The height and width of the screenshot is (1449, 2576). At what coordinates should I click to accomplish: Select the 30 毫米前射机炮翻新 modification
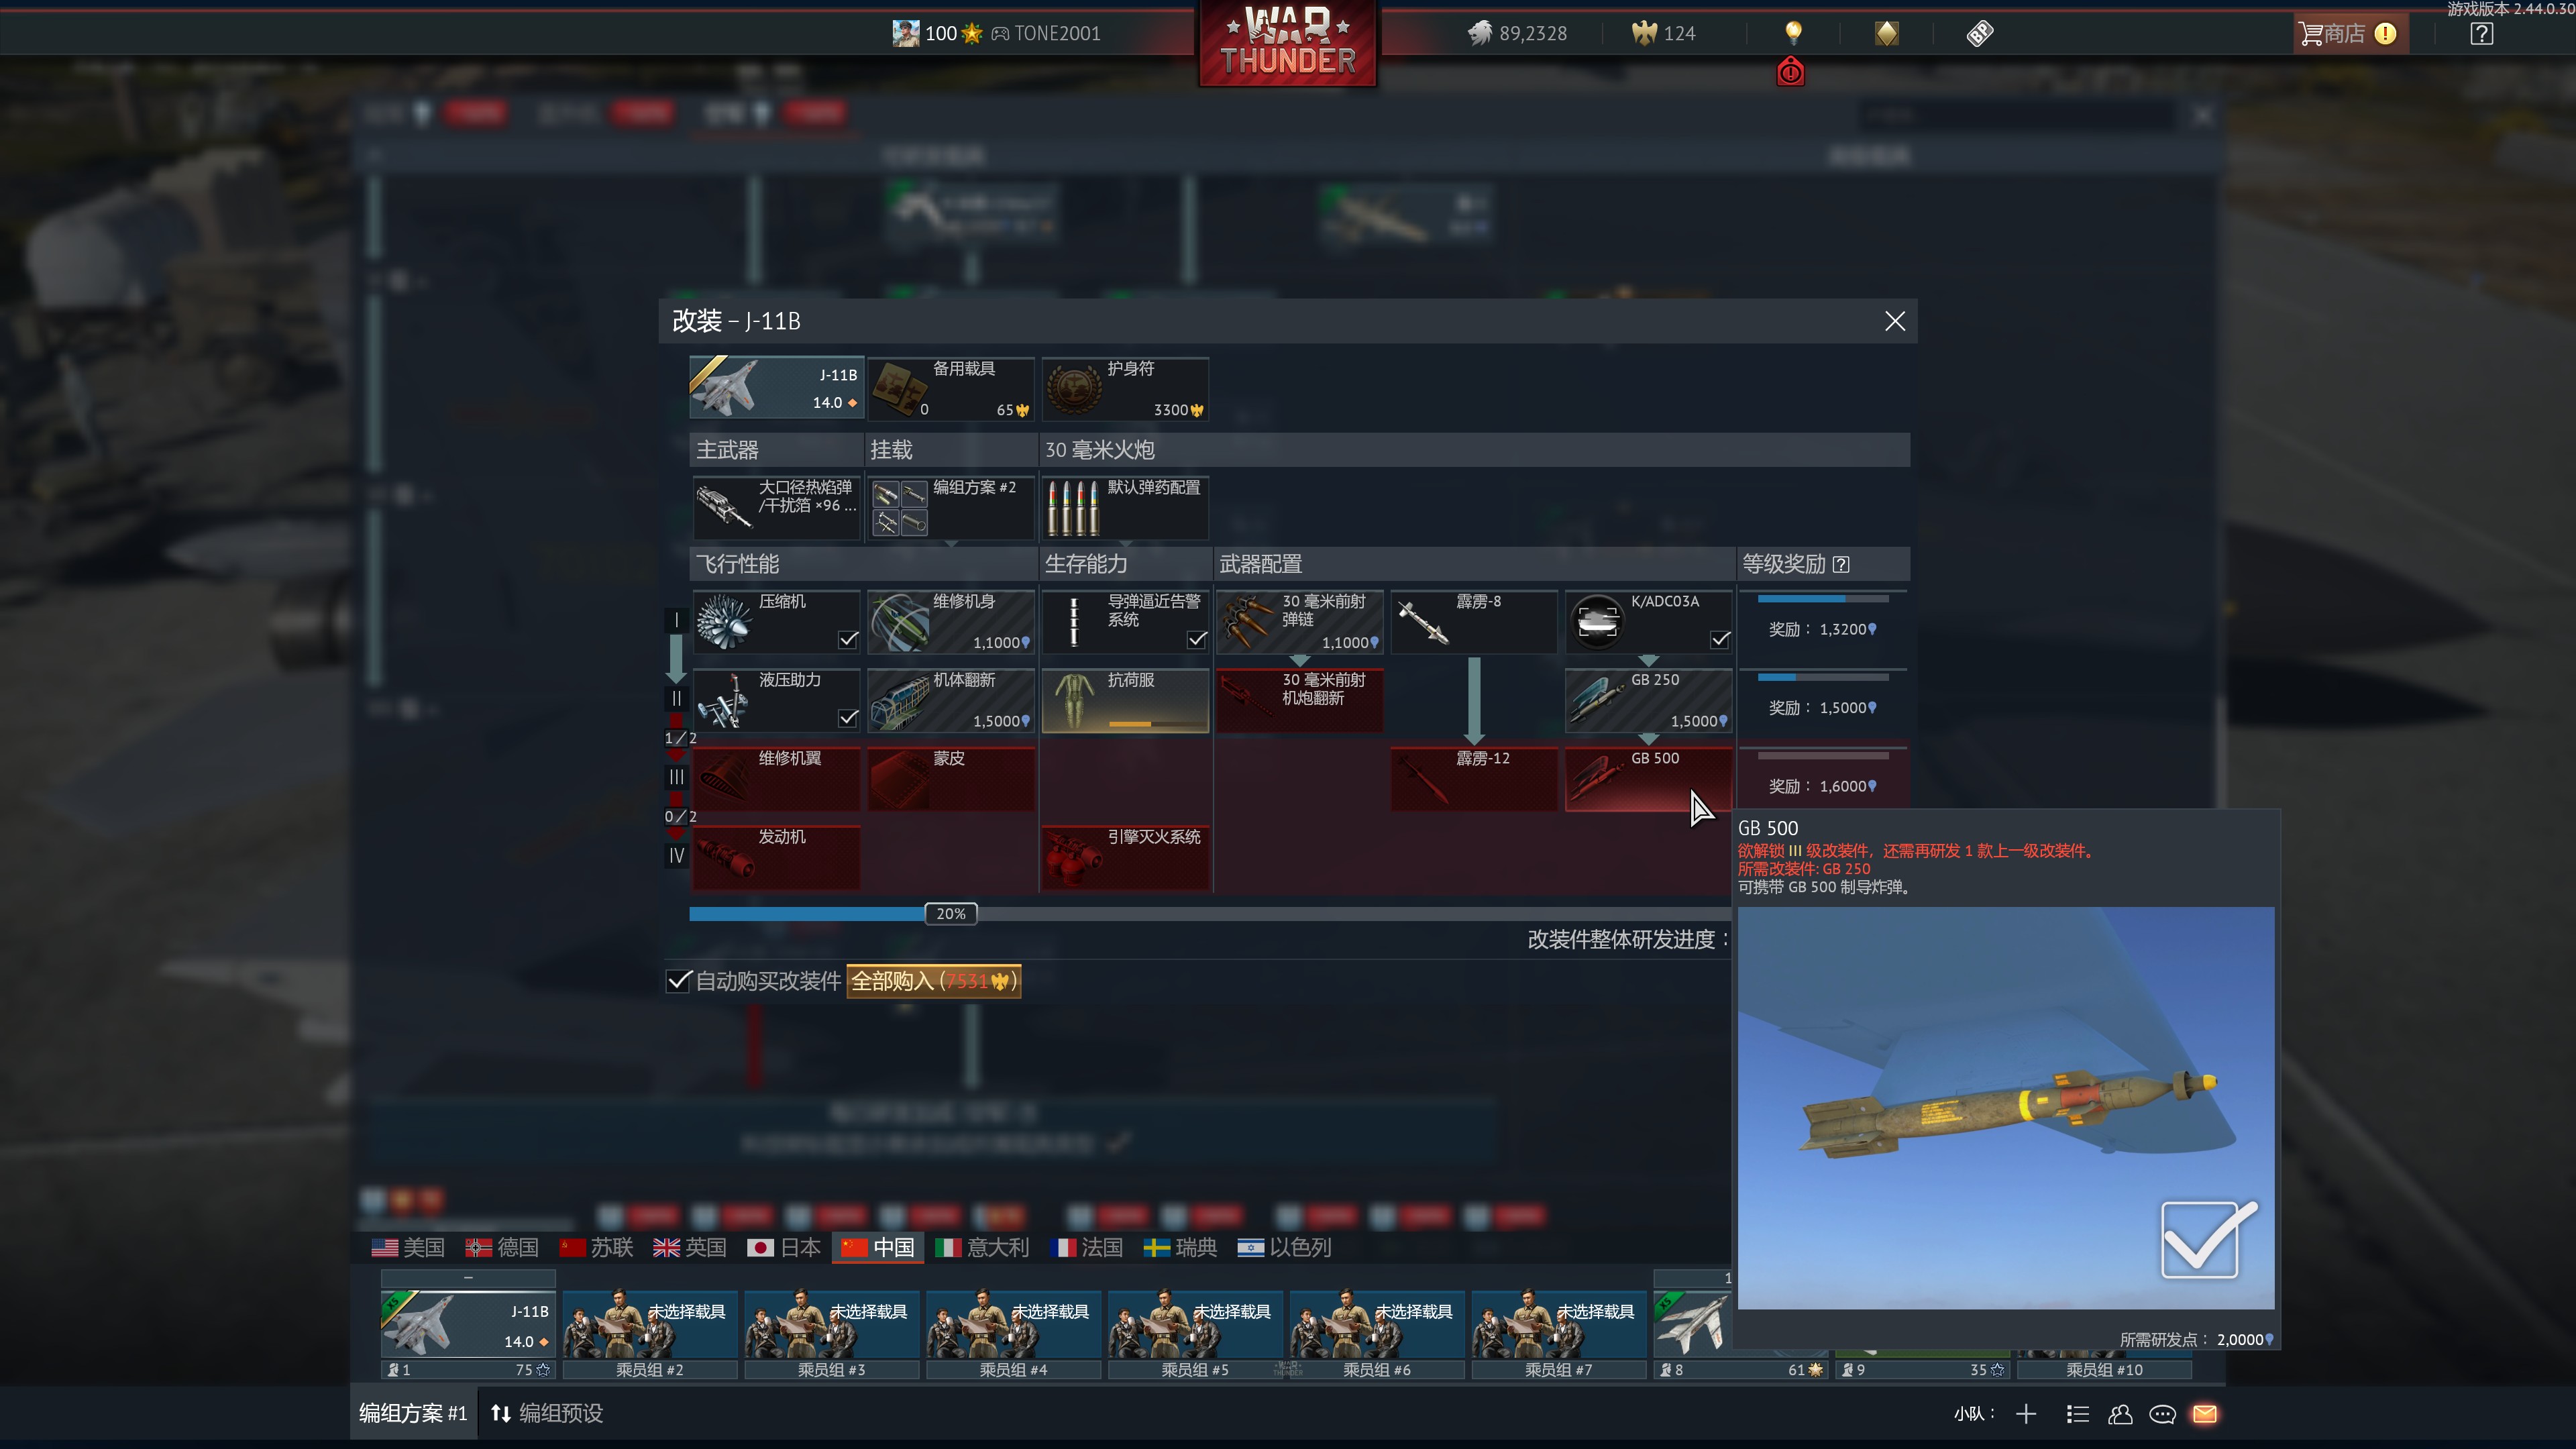(1299, 700)
